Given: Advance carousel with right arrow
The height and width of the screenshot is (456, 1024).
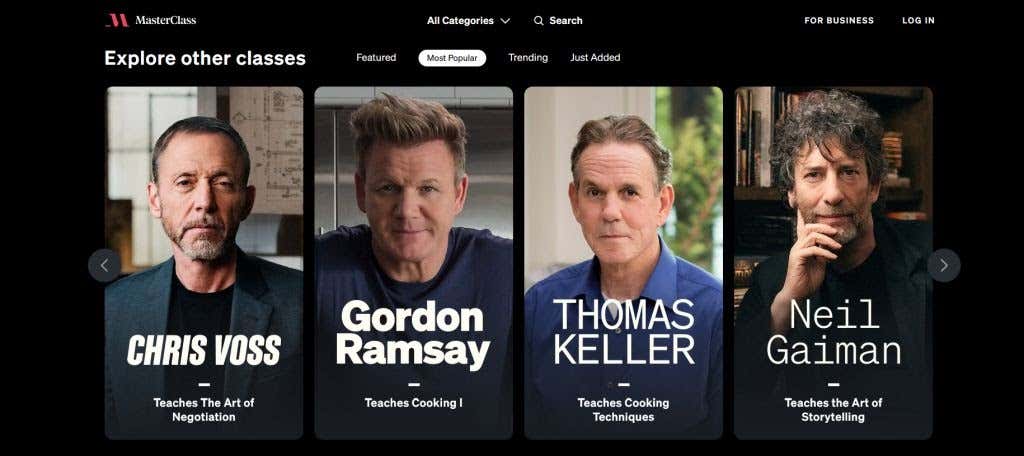Looking at the screenshot, I should point(944,265).
